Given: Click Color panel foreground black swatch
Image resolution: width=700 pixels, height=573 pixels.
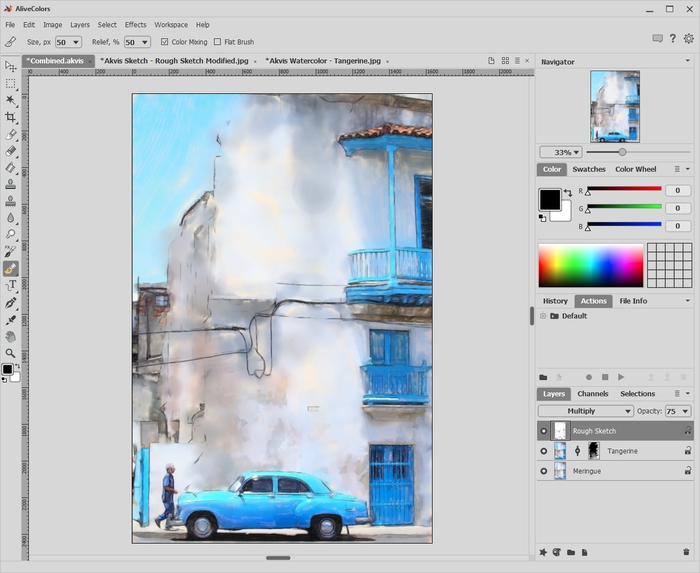Looking at the screenshot, I should (550, 199).
